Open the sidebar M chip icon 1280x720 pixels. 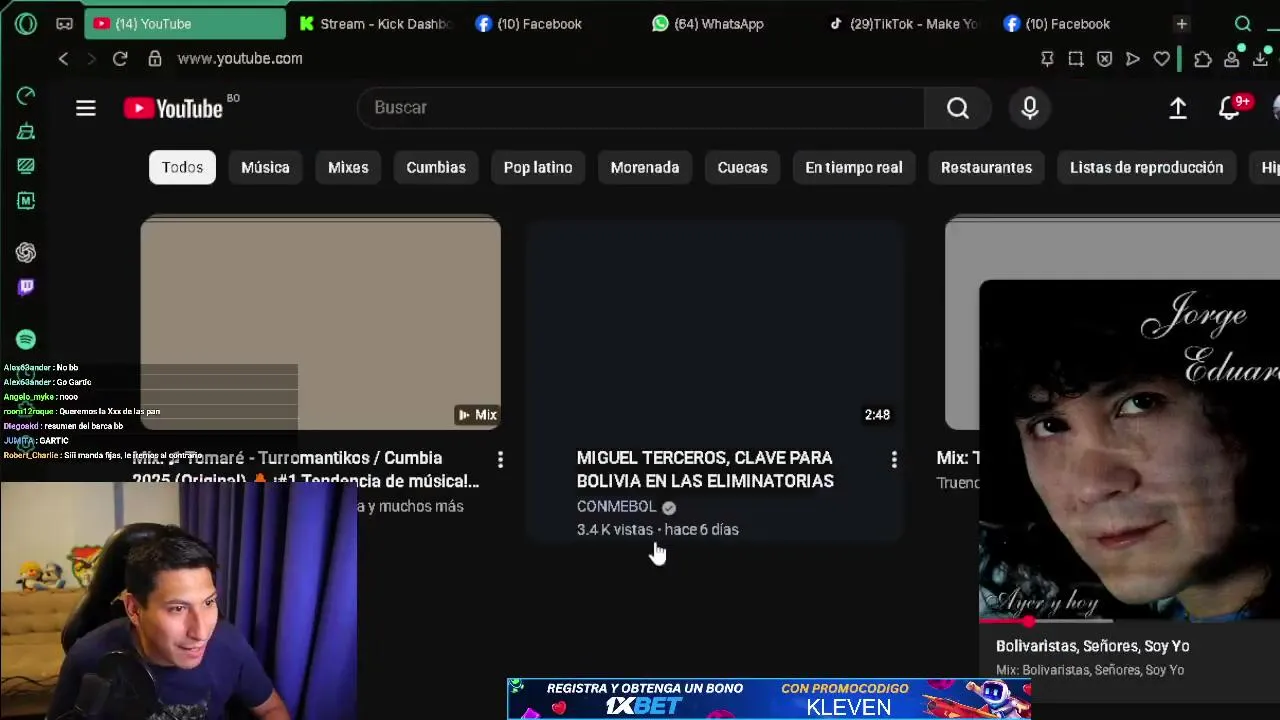point(26,201)
